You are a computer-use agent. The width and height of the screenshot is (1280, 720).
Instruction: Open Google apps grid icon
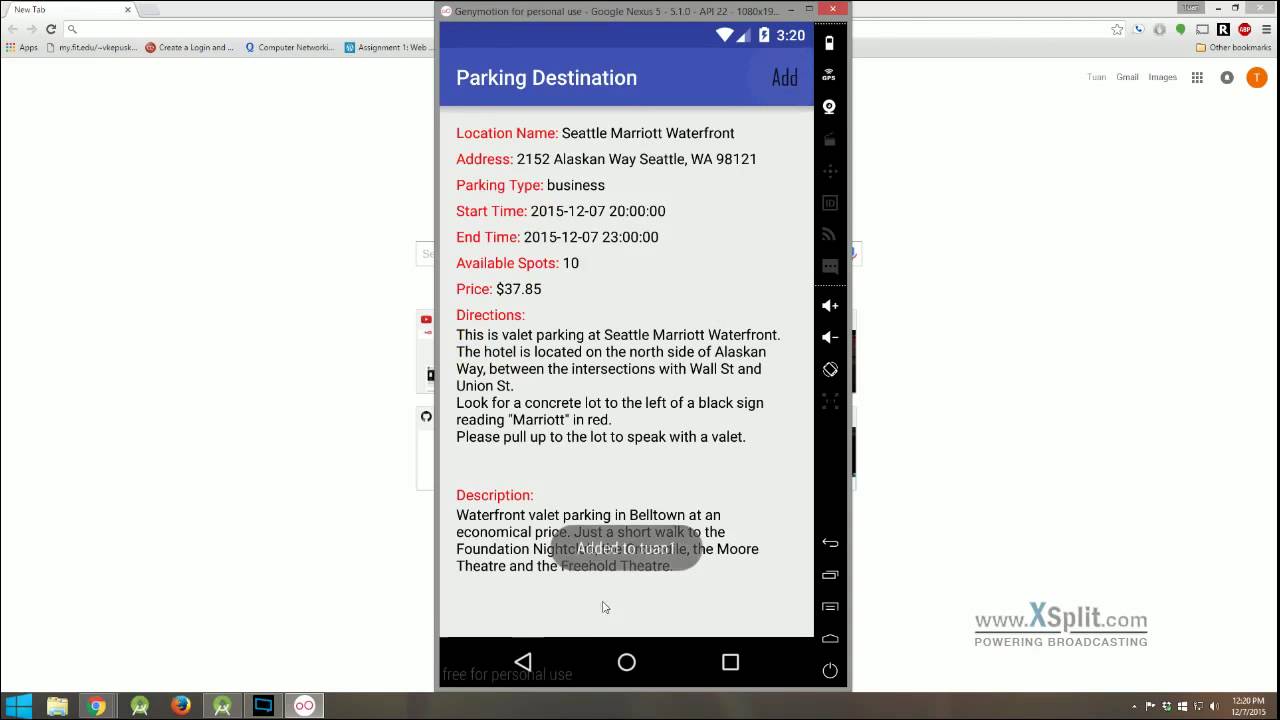pos(1197,77)
